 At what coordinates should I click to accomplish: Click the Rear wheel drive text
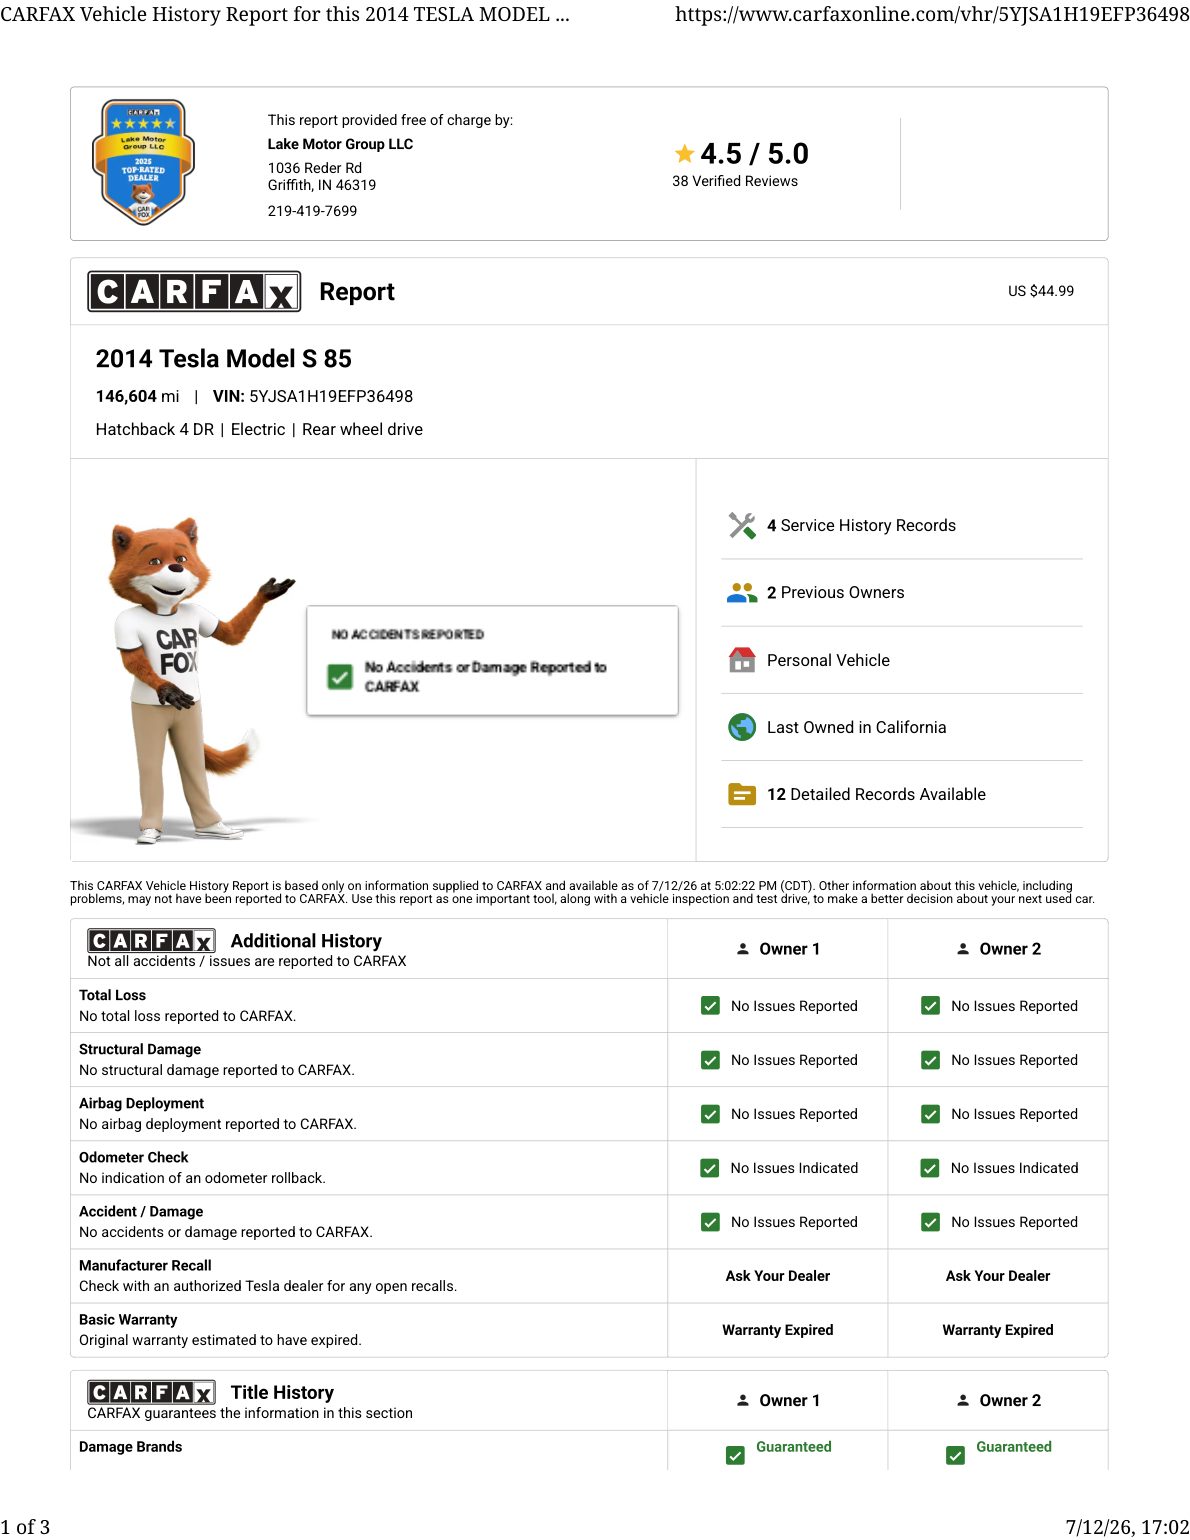362,429
